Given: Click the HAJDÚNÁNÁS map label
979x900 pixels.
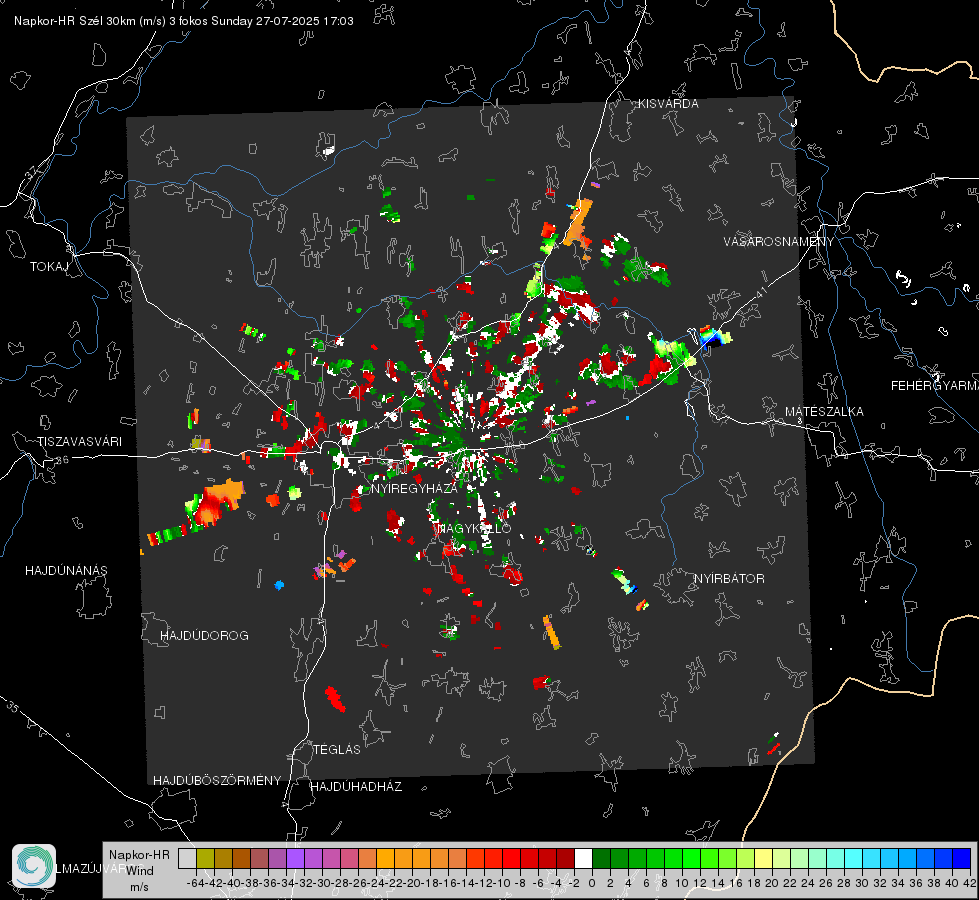Looking at the screenshot, I should [66, 571].
